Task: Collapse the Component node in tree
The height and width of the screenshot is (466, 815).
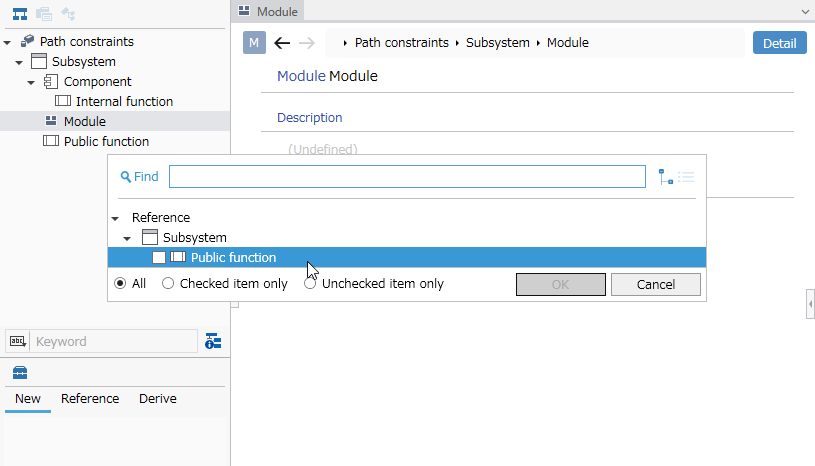Action: click(31, 83)
